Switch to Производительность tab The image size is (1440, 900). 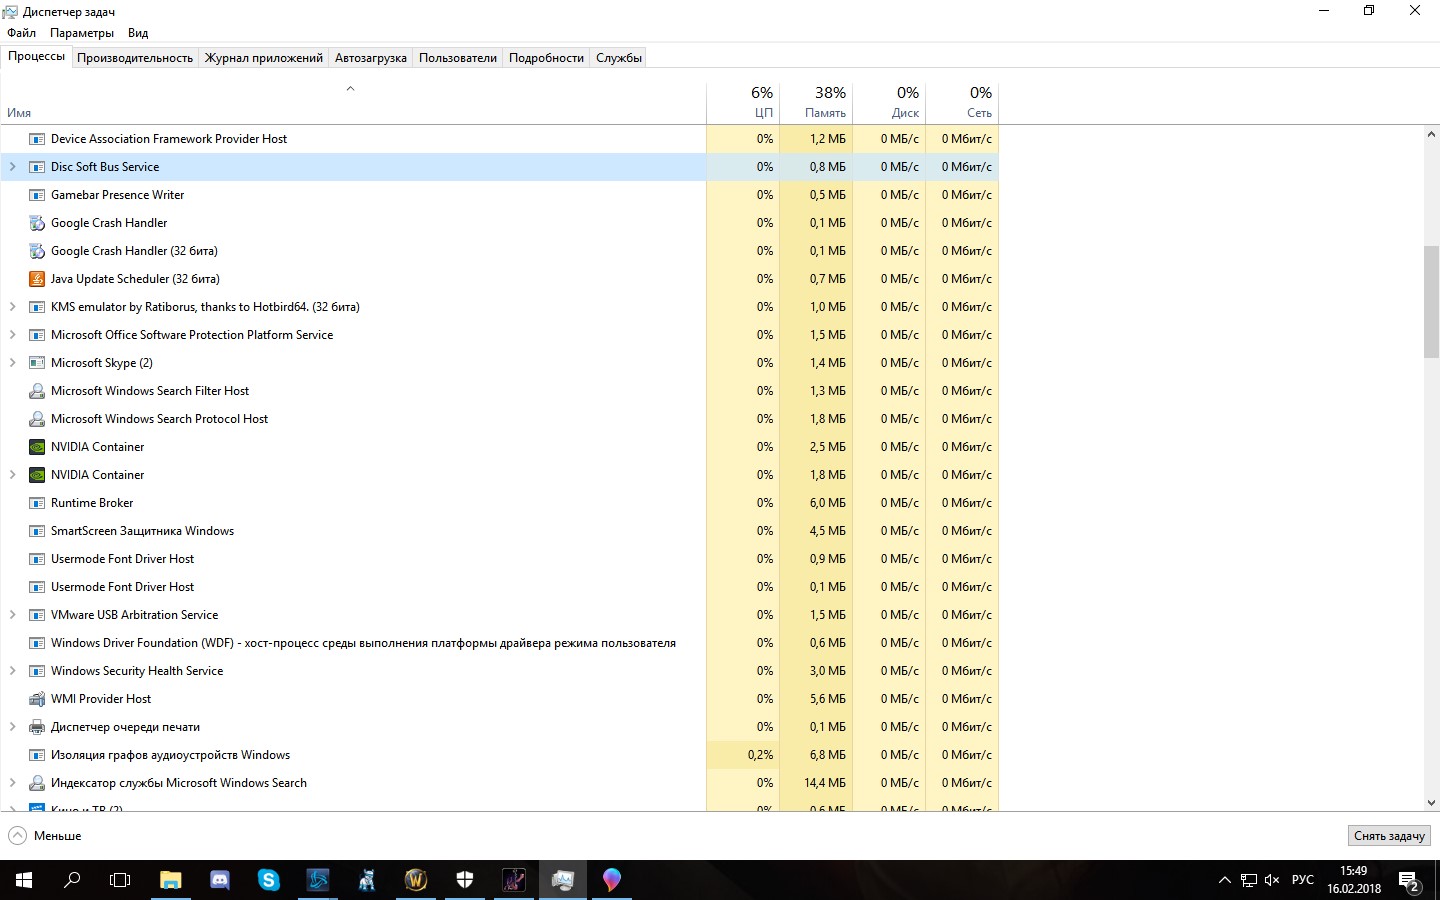point(135,58)
